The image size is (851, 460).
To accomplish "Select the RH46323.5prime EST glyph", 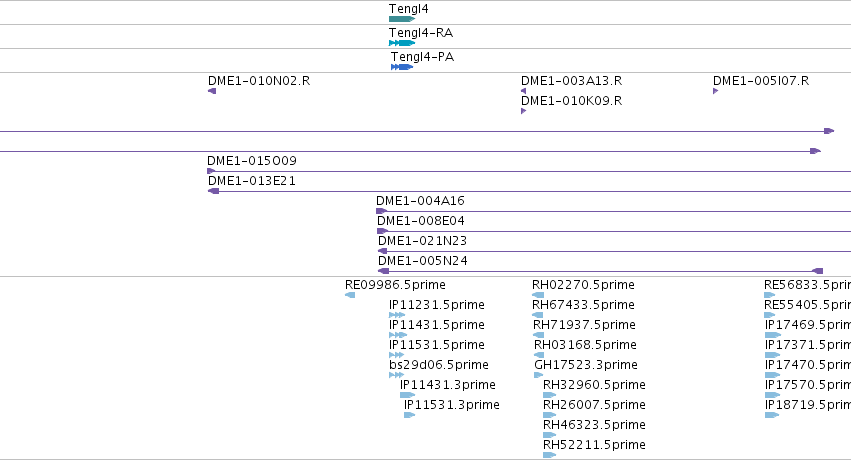I will click(550, 436).
